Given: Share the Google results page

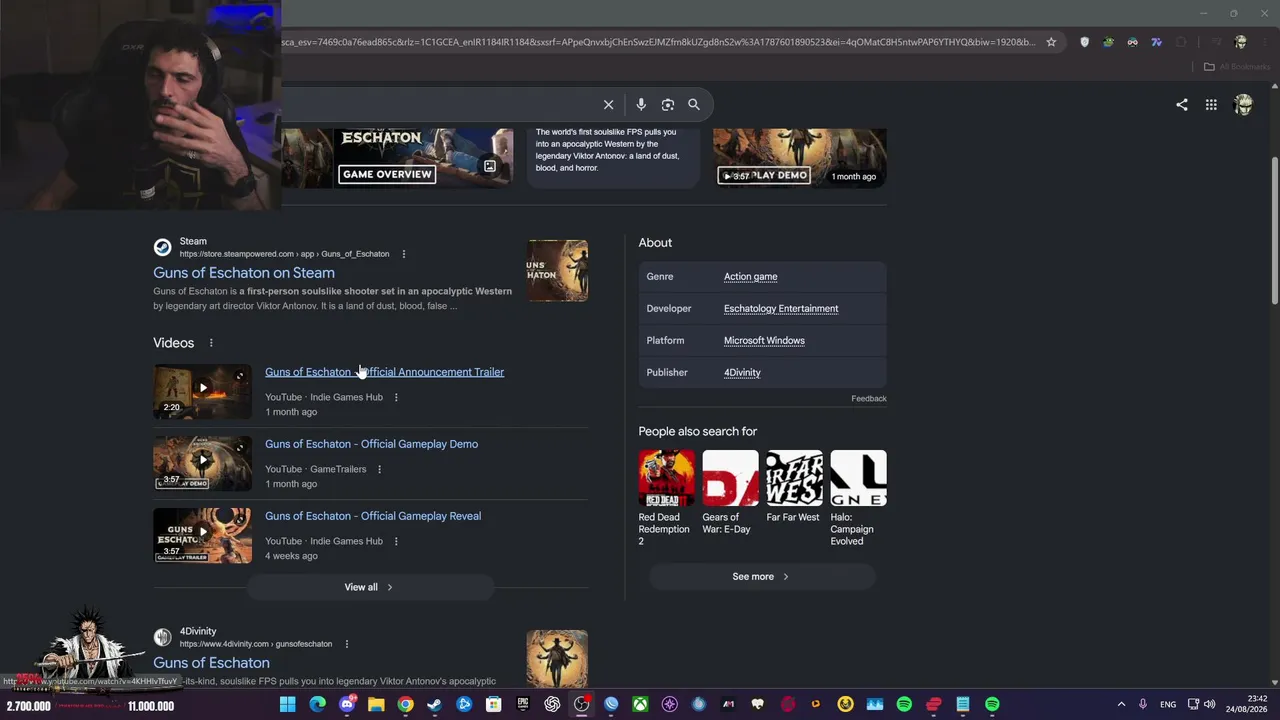Looking at the screenshot, I should pyautogui.click(x=1182, y=104).
